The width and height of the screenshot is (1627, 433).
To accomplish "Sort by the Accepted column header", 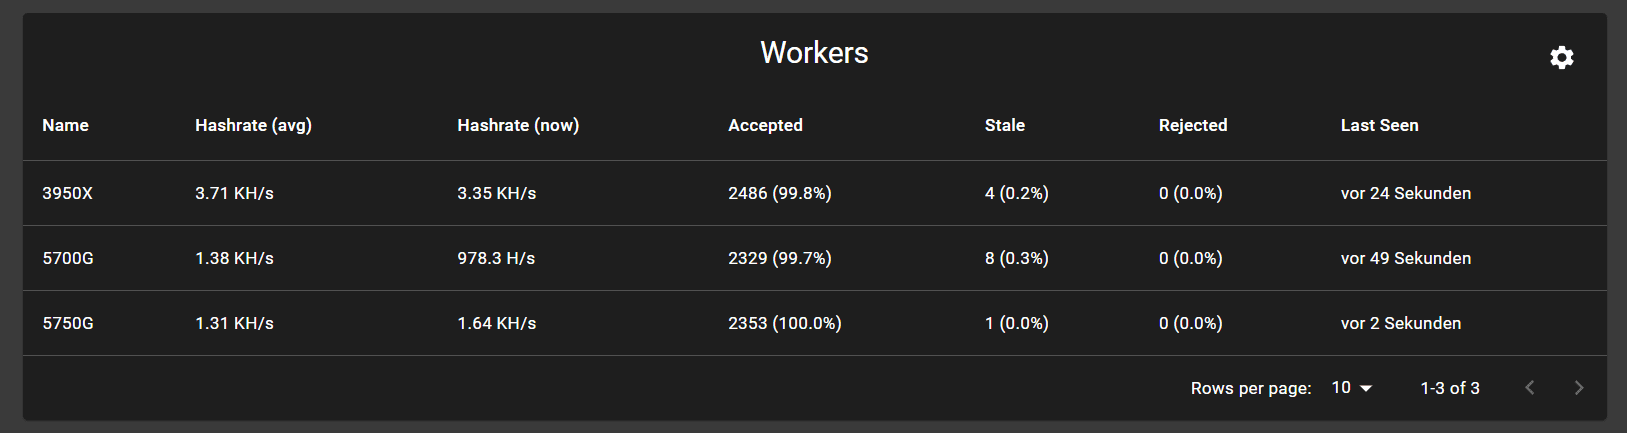I will point(765,125).
